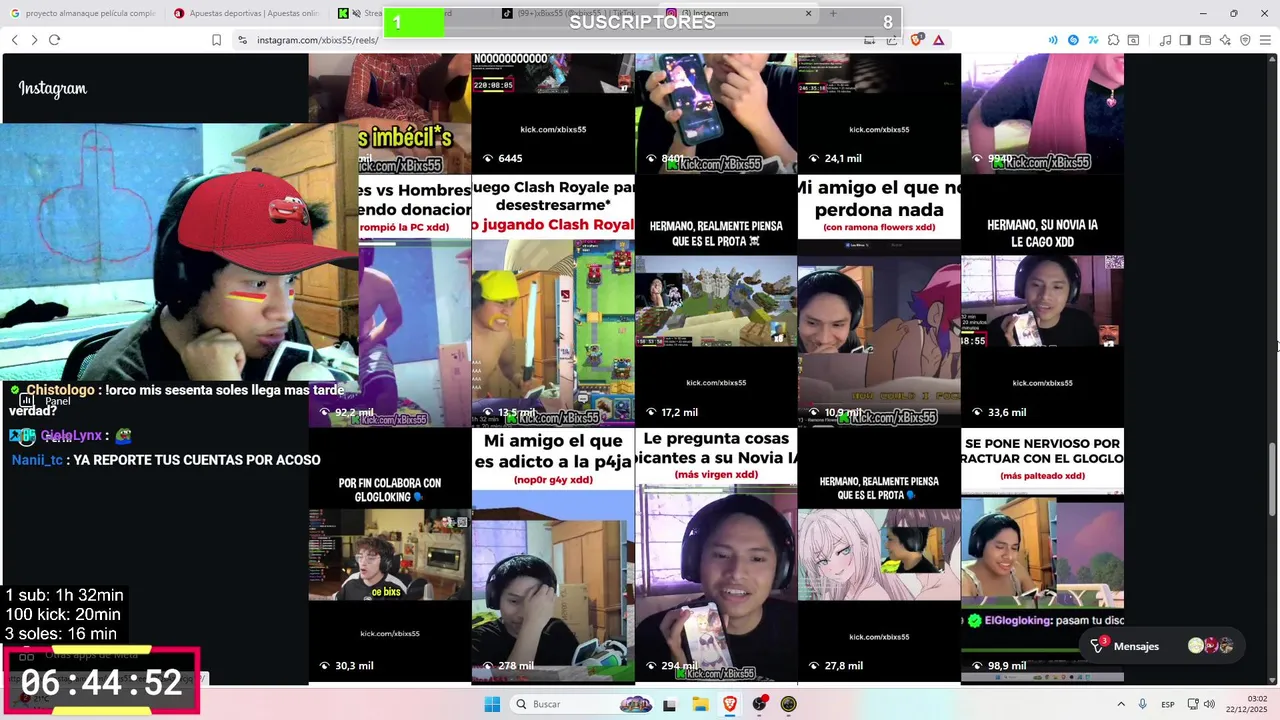Open reel 'Le pregunta cosas picantes'
1280x720 pixels.
(x=716, y=555)
